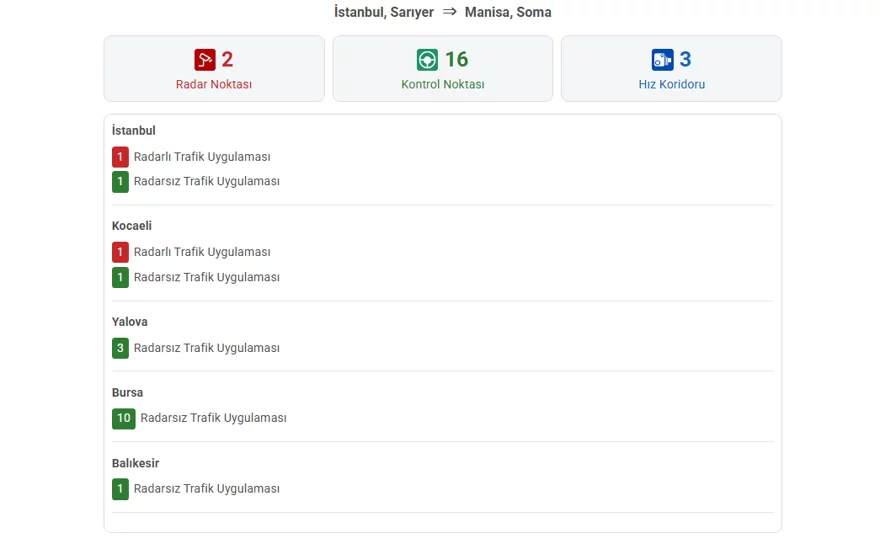Select İstanbul Radarlı Trafik Uygulaması entry
880x544 pixels.
point(202,157)
